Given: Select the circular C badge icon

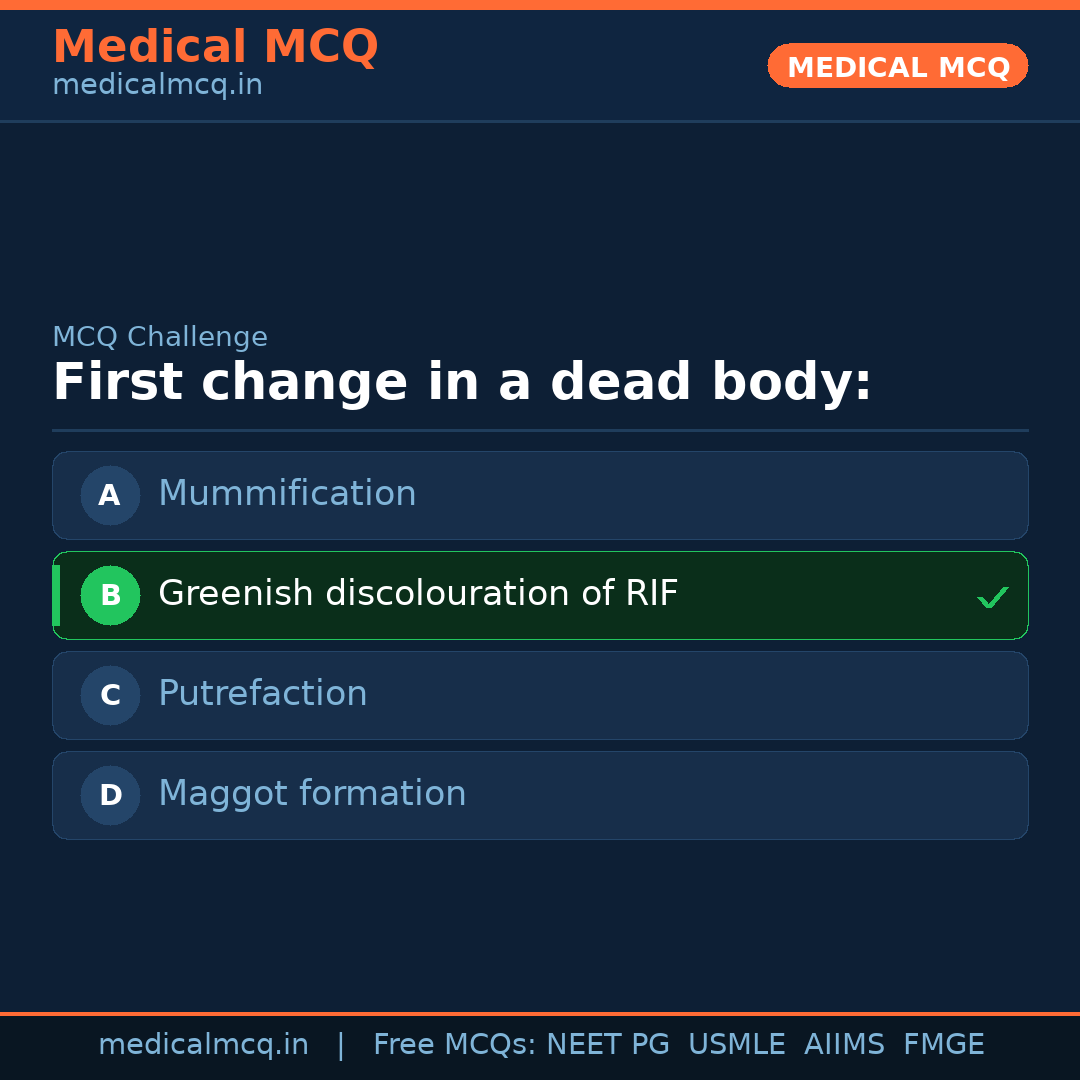Looking at the screenshot, I should coord(110,695).
